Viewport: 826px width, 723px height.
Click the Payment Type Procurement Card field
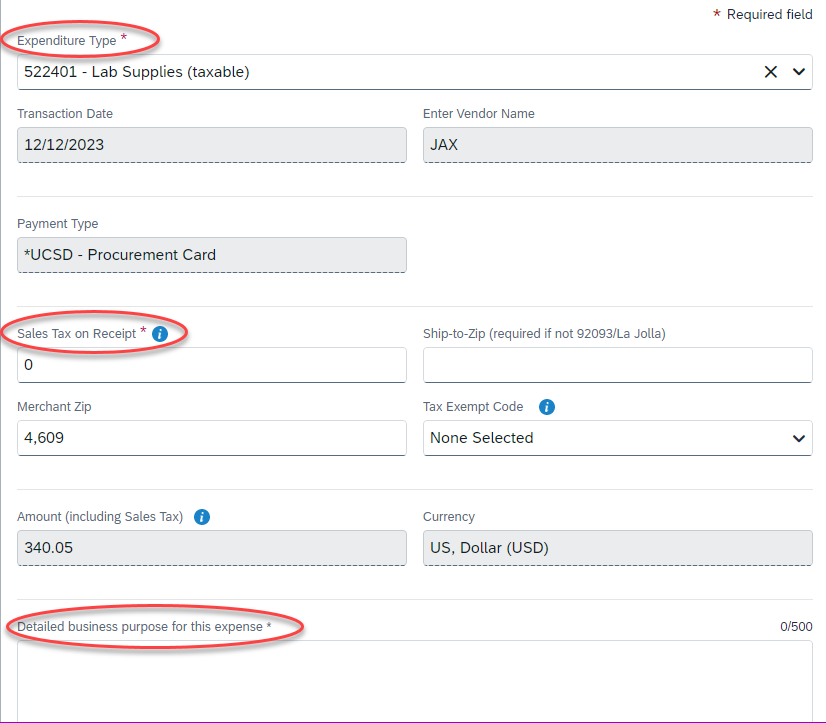click(x=211, y=255)
